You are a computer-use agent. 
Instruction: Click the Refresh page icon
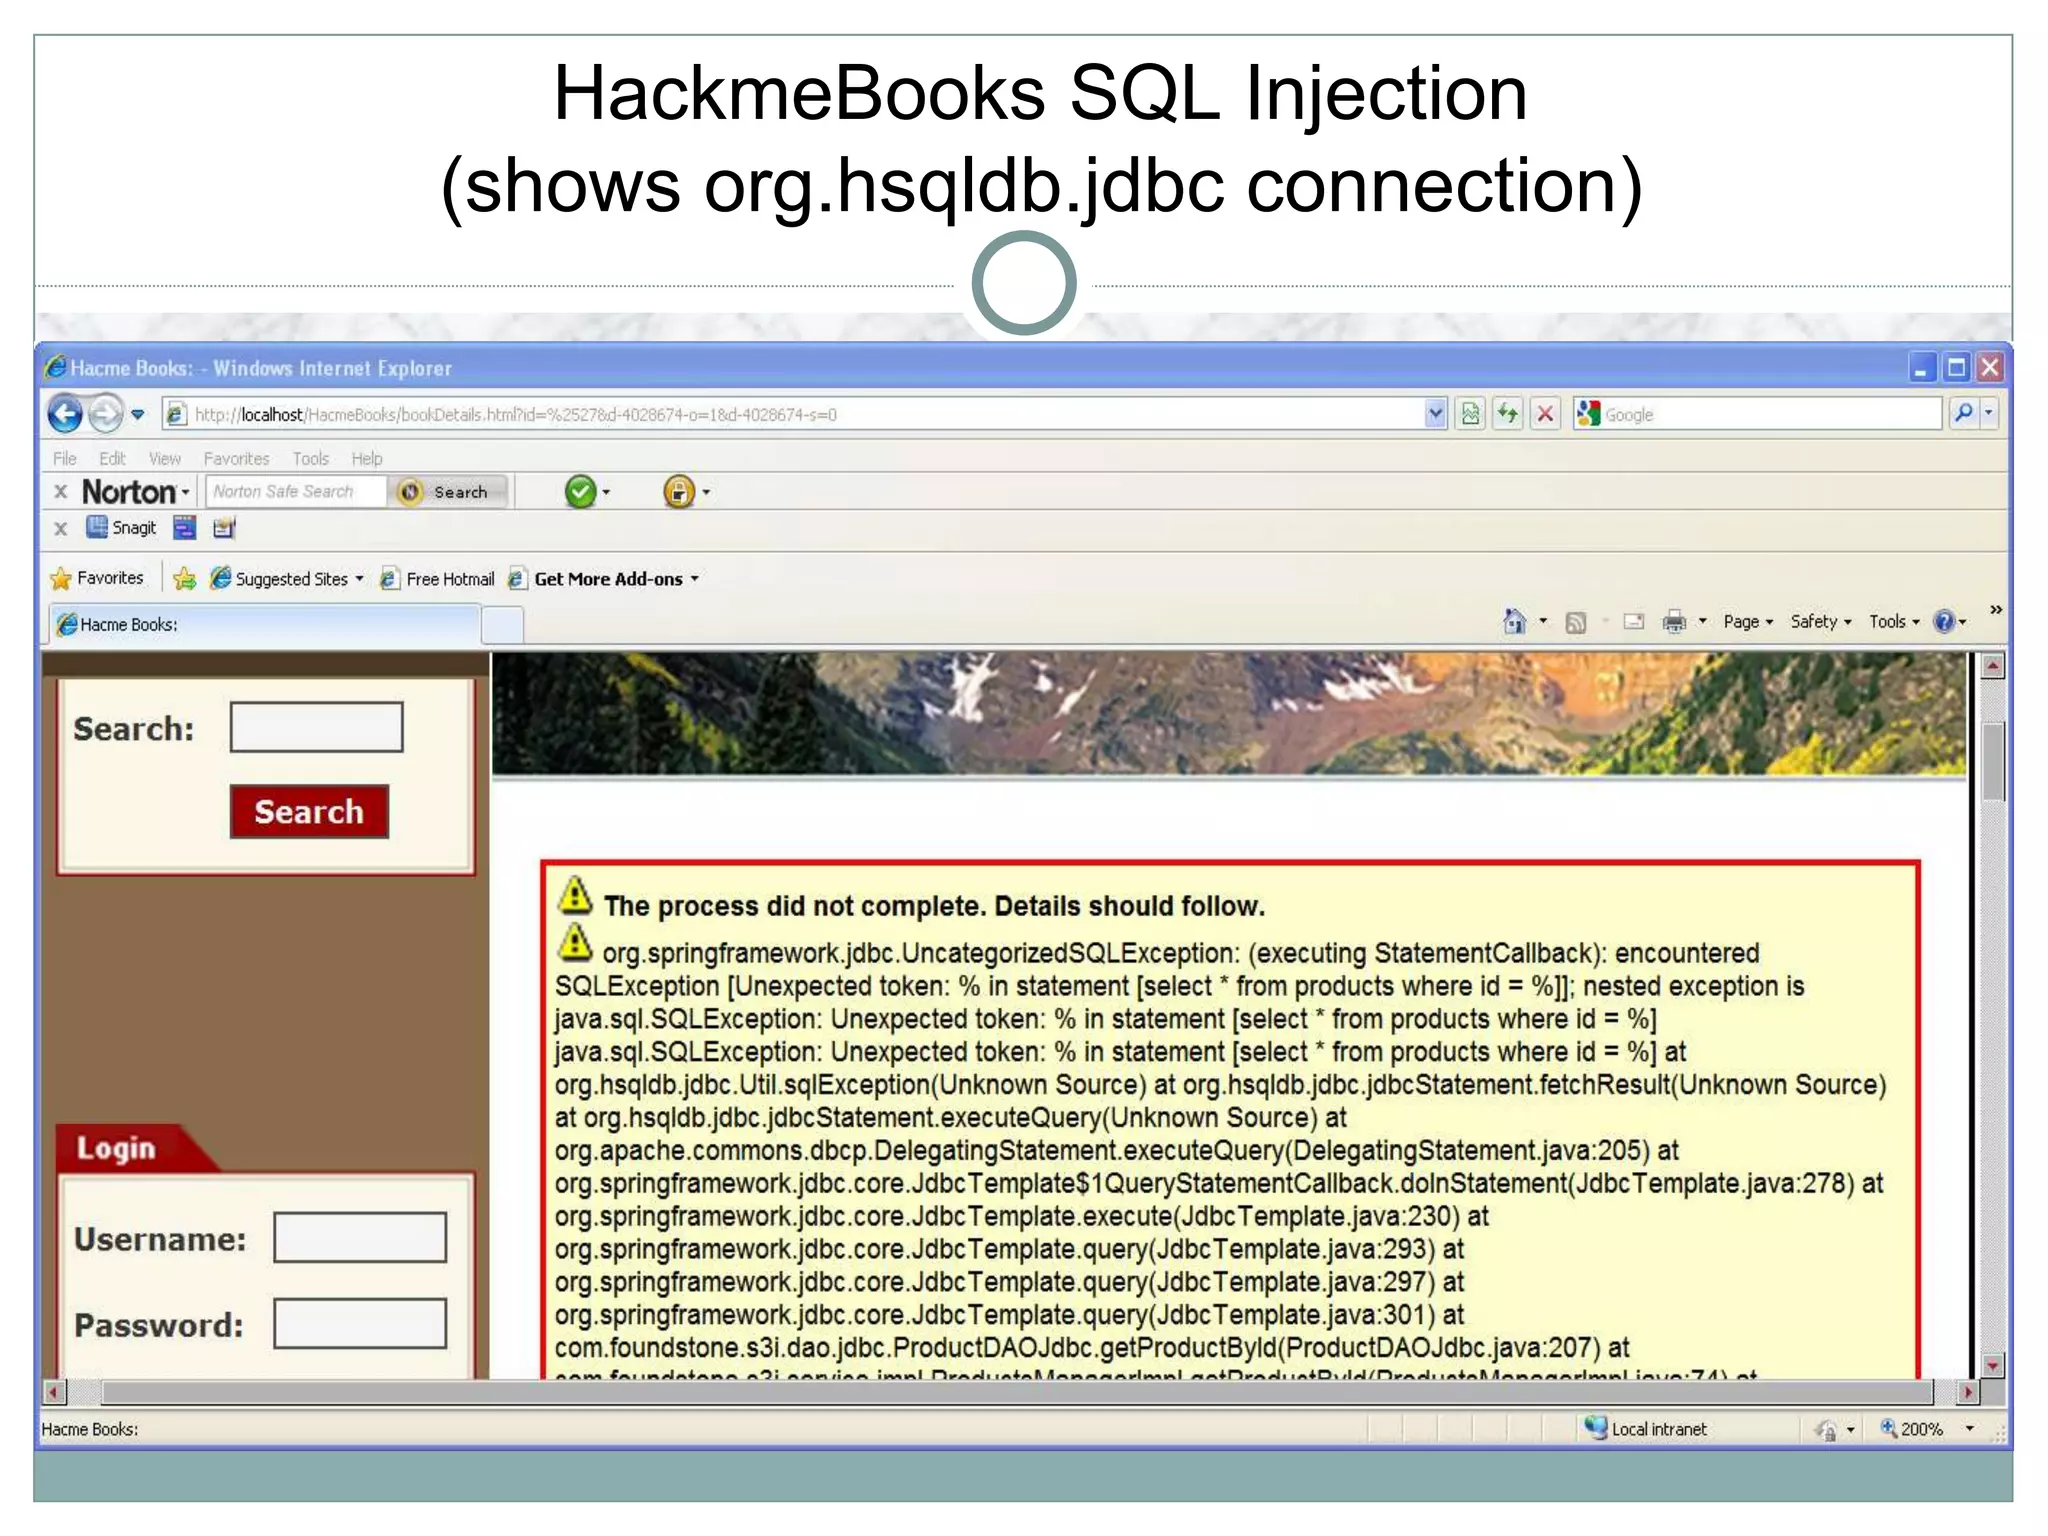1507,414
